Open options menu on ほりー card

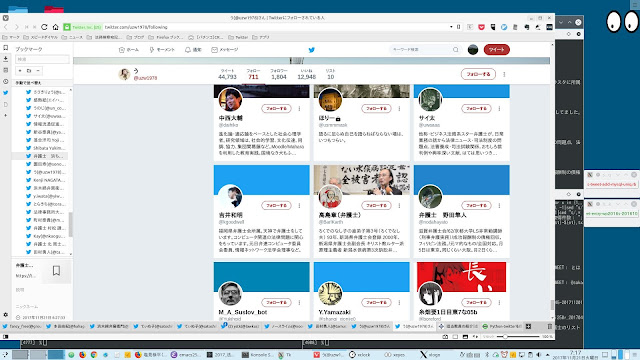pyautogui.click(x=399, y=109)
